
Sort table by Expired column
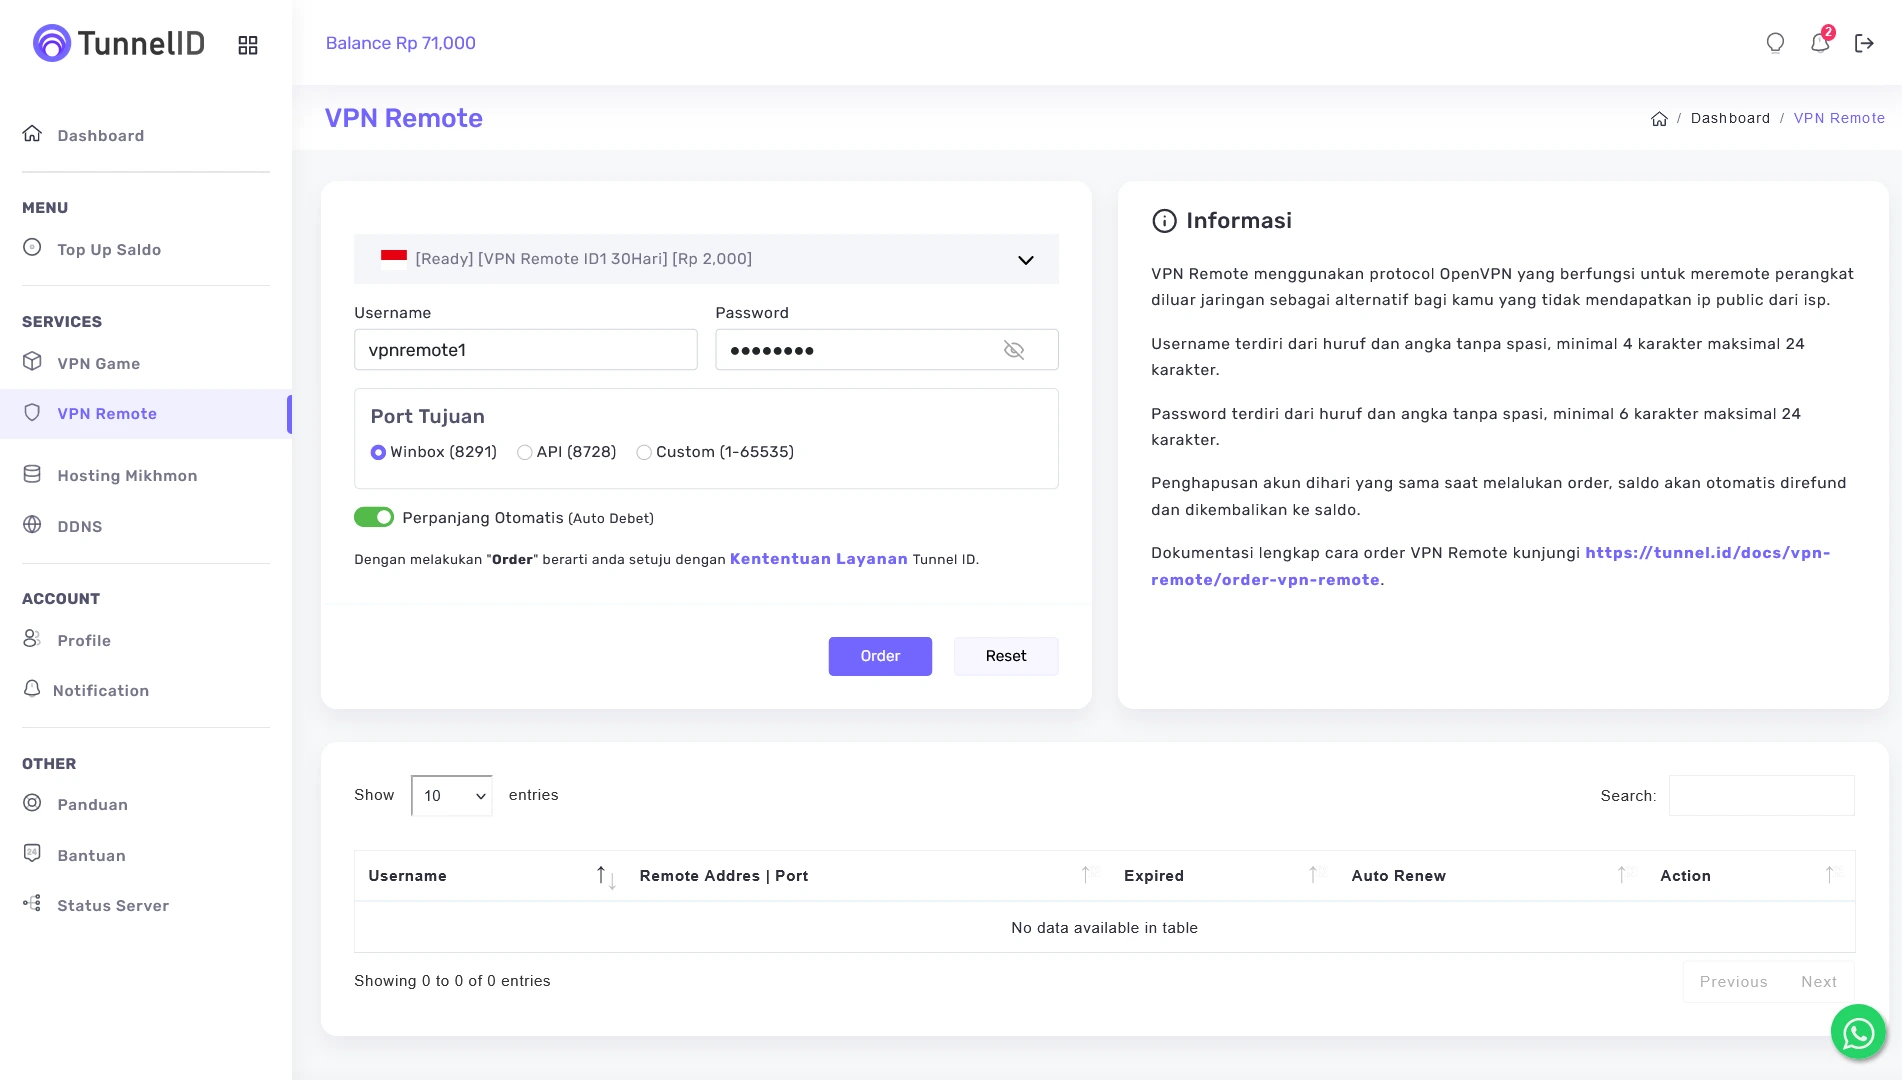click(x=1224, y=876)
